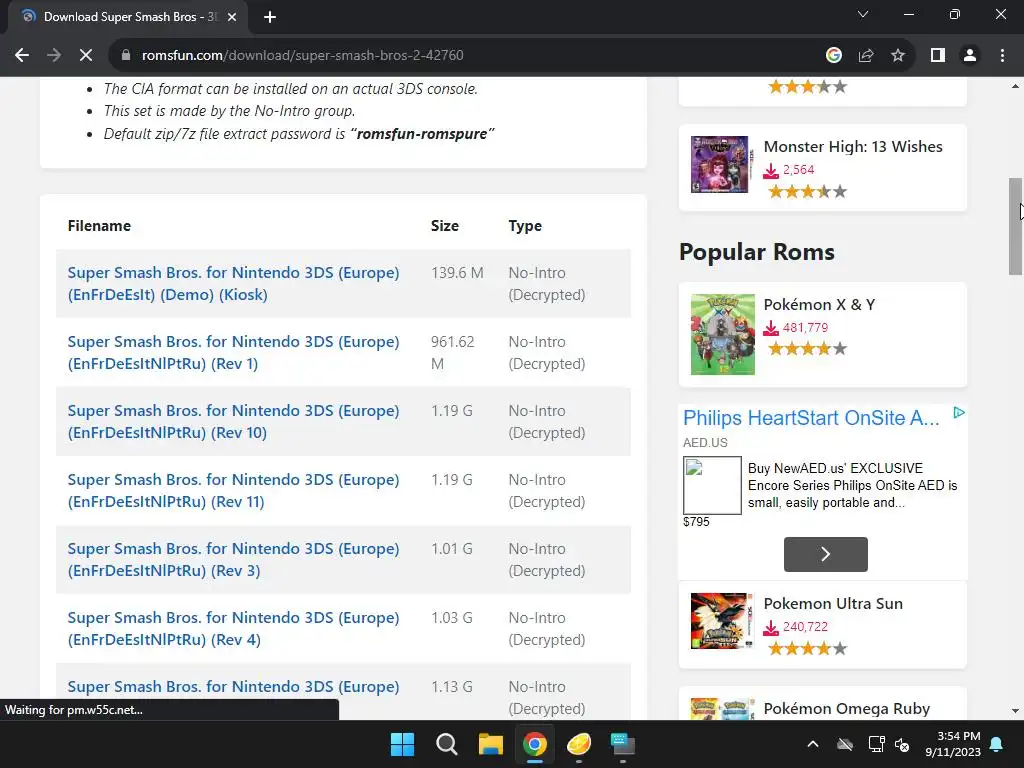
Task: Click the Pokémon X & Y download icon
Action: pyautogui.click(x=771, y=328)
